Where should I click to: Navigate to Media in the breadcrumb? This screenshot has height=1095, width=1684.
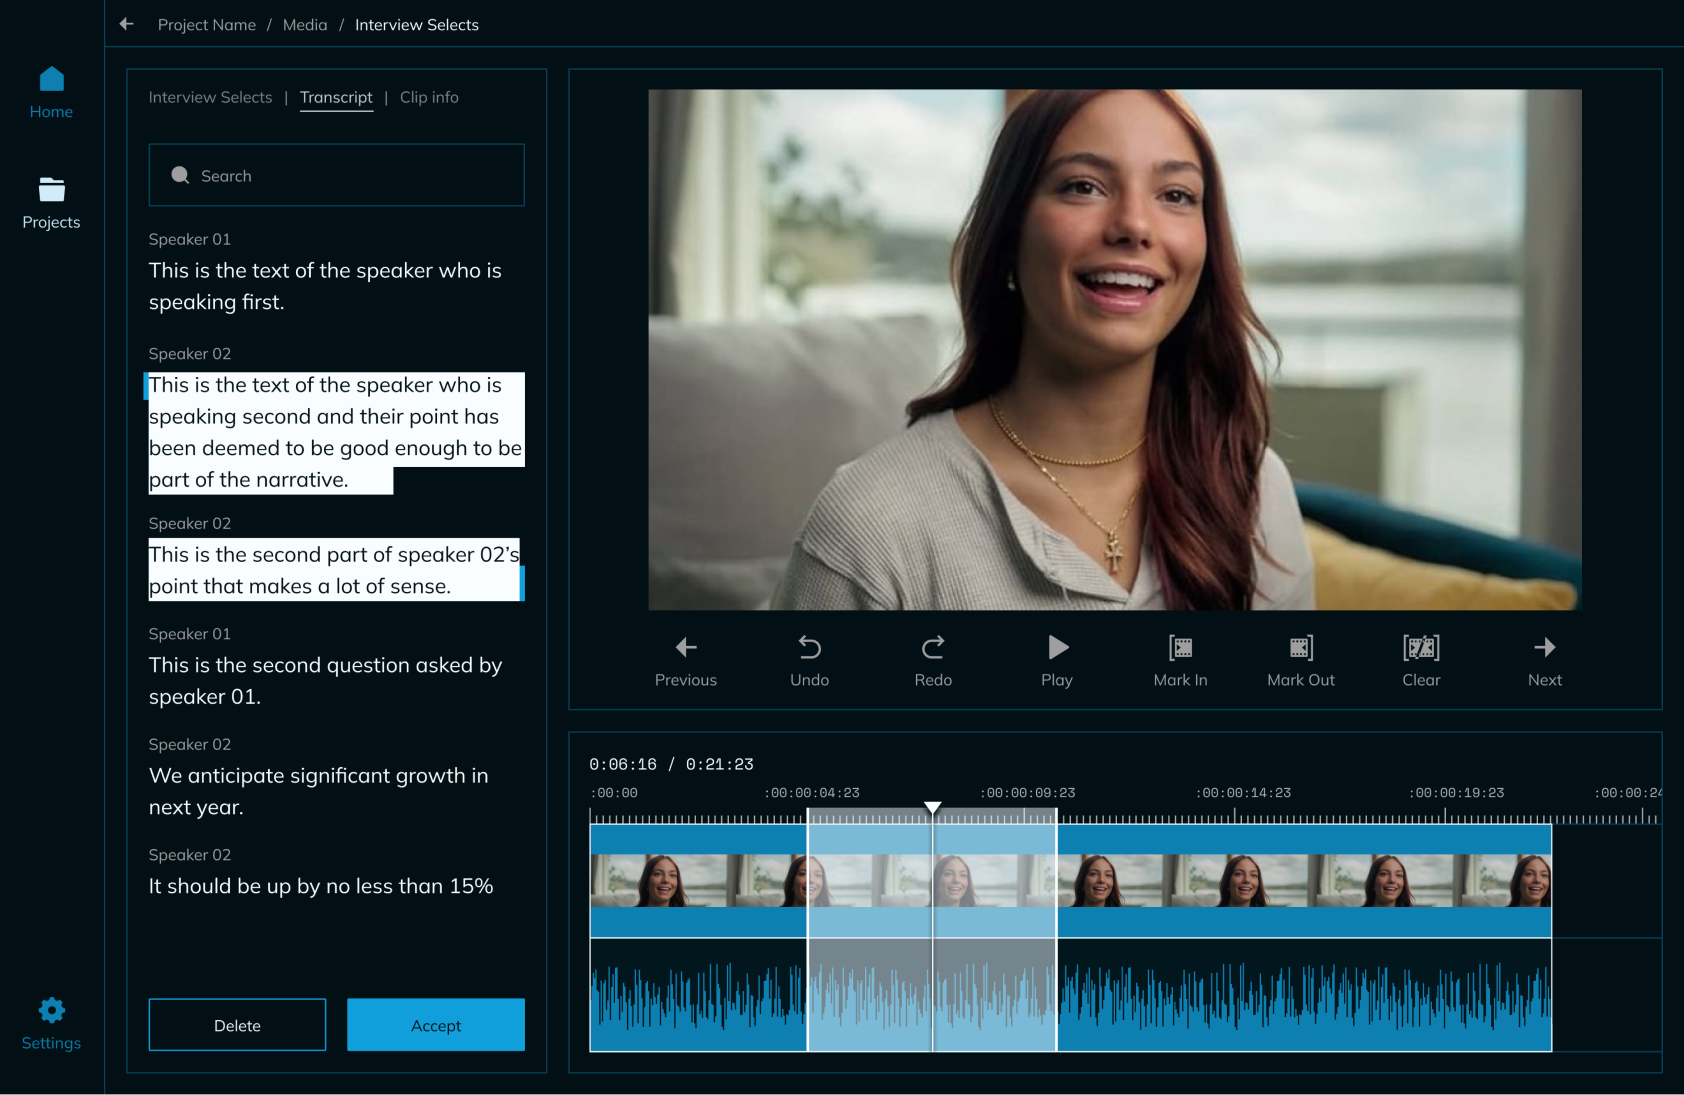pyautogui.click(x=305, y=25)
